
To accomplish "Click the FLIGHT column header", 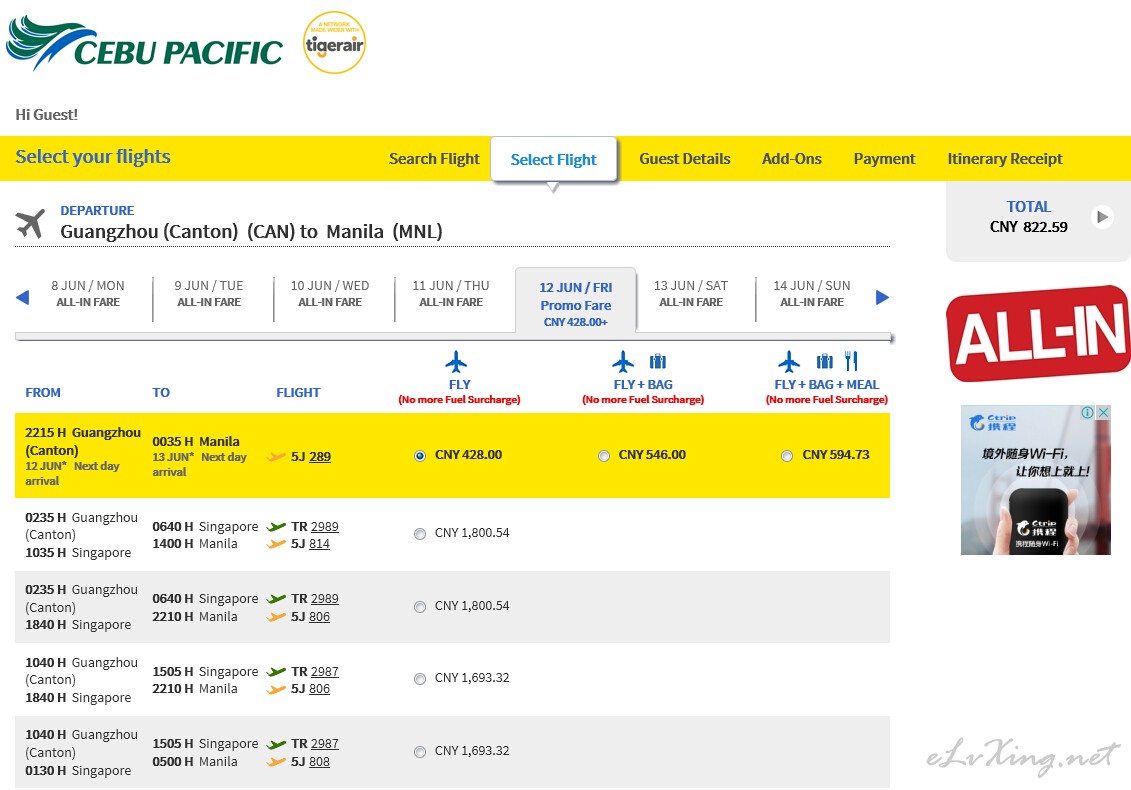I will pyautogui.click(x=298, y=392).
